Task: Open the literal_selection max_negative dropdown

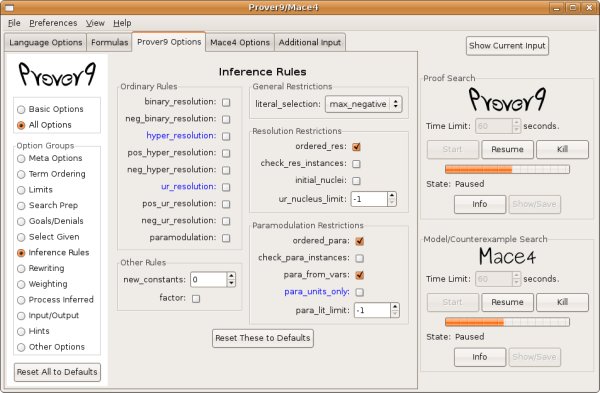Action: coord(364,104)
